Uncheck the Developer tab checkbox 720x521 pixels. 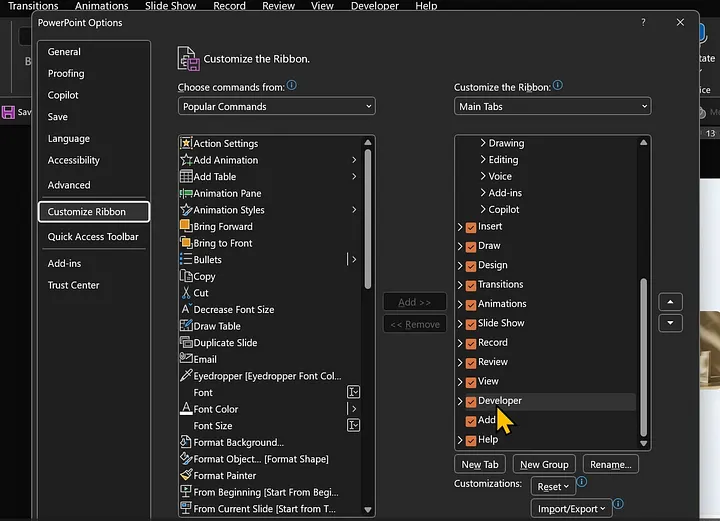coord(471,401)
